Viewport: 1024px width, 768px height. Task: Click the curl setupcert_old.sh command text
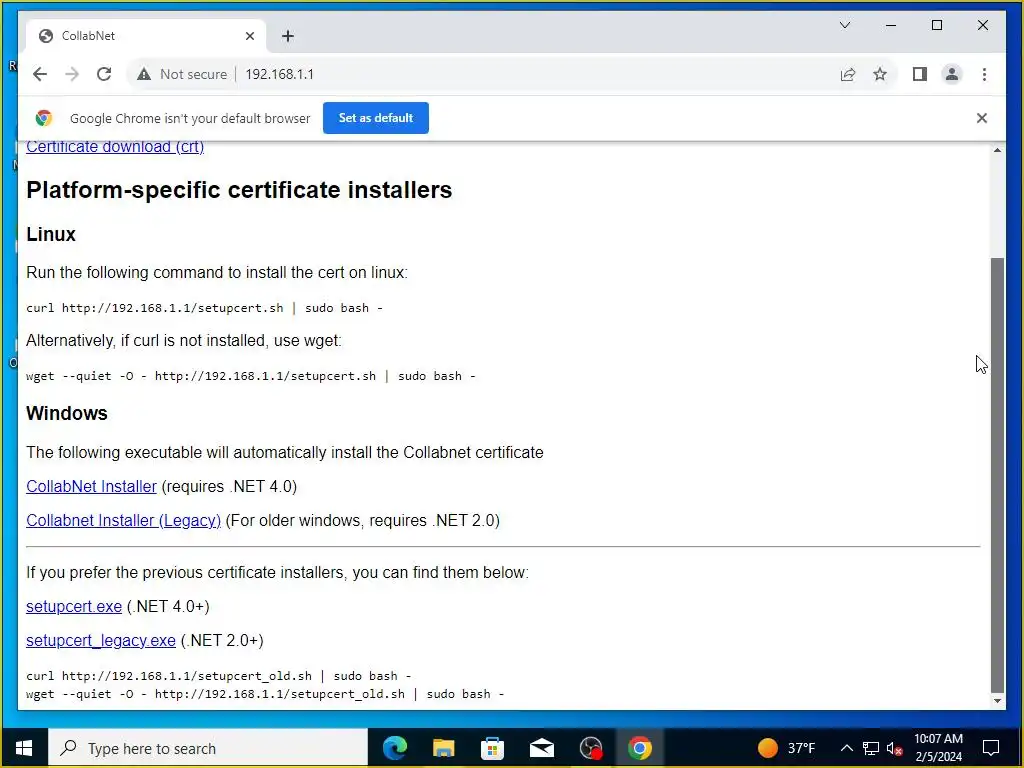219,676
